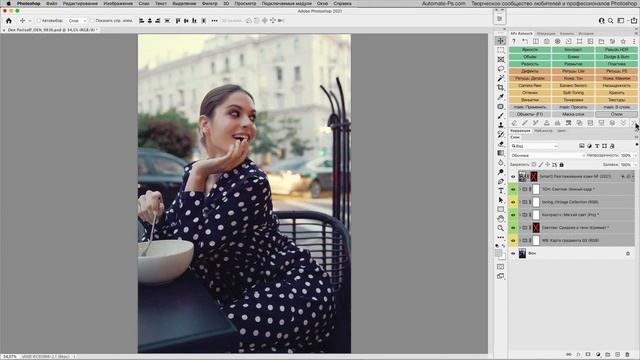640x360 pixels.
Task: Click the delete layer trash icon
Action: click(x=627, y=354)
